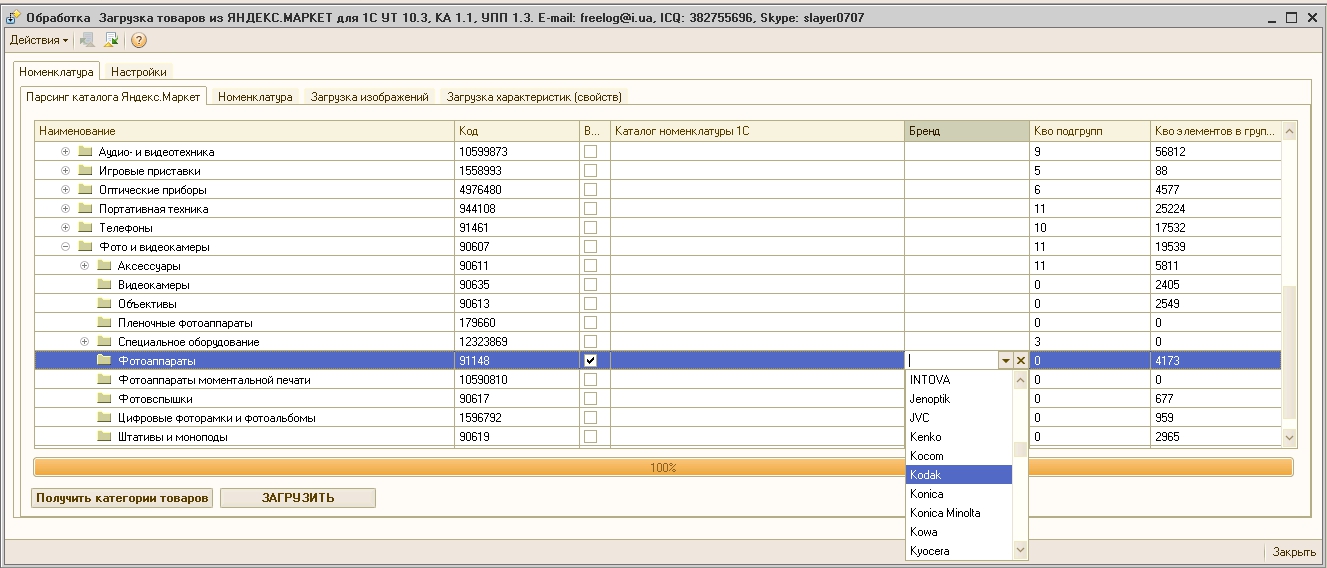Image resolution: width=1327 pixels, height=568 pixels.
Task: Click folder icon of Объективы row
Action: 104,304
